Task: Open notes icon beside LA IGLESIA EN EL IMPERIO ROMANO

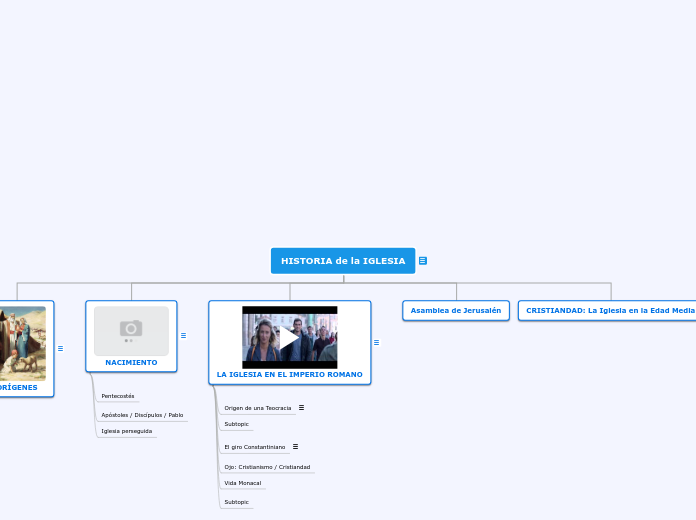Action: click(x=376, y=342)
